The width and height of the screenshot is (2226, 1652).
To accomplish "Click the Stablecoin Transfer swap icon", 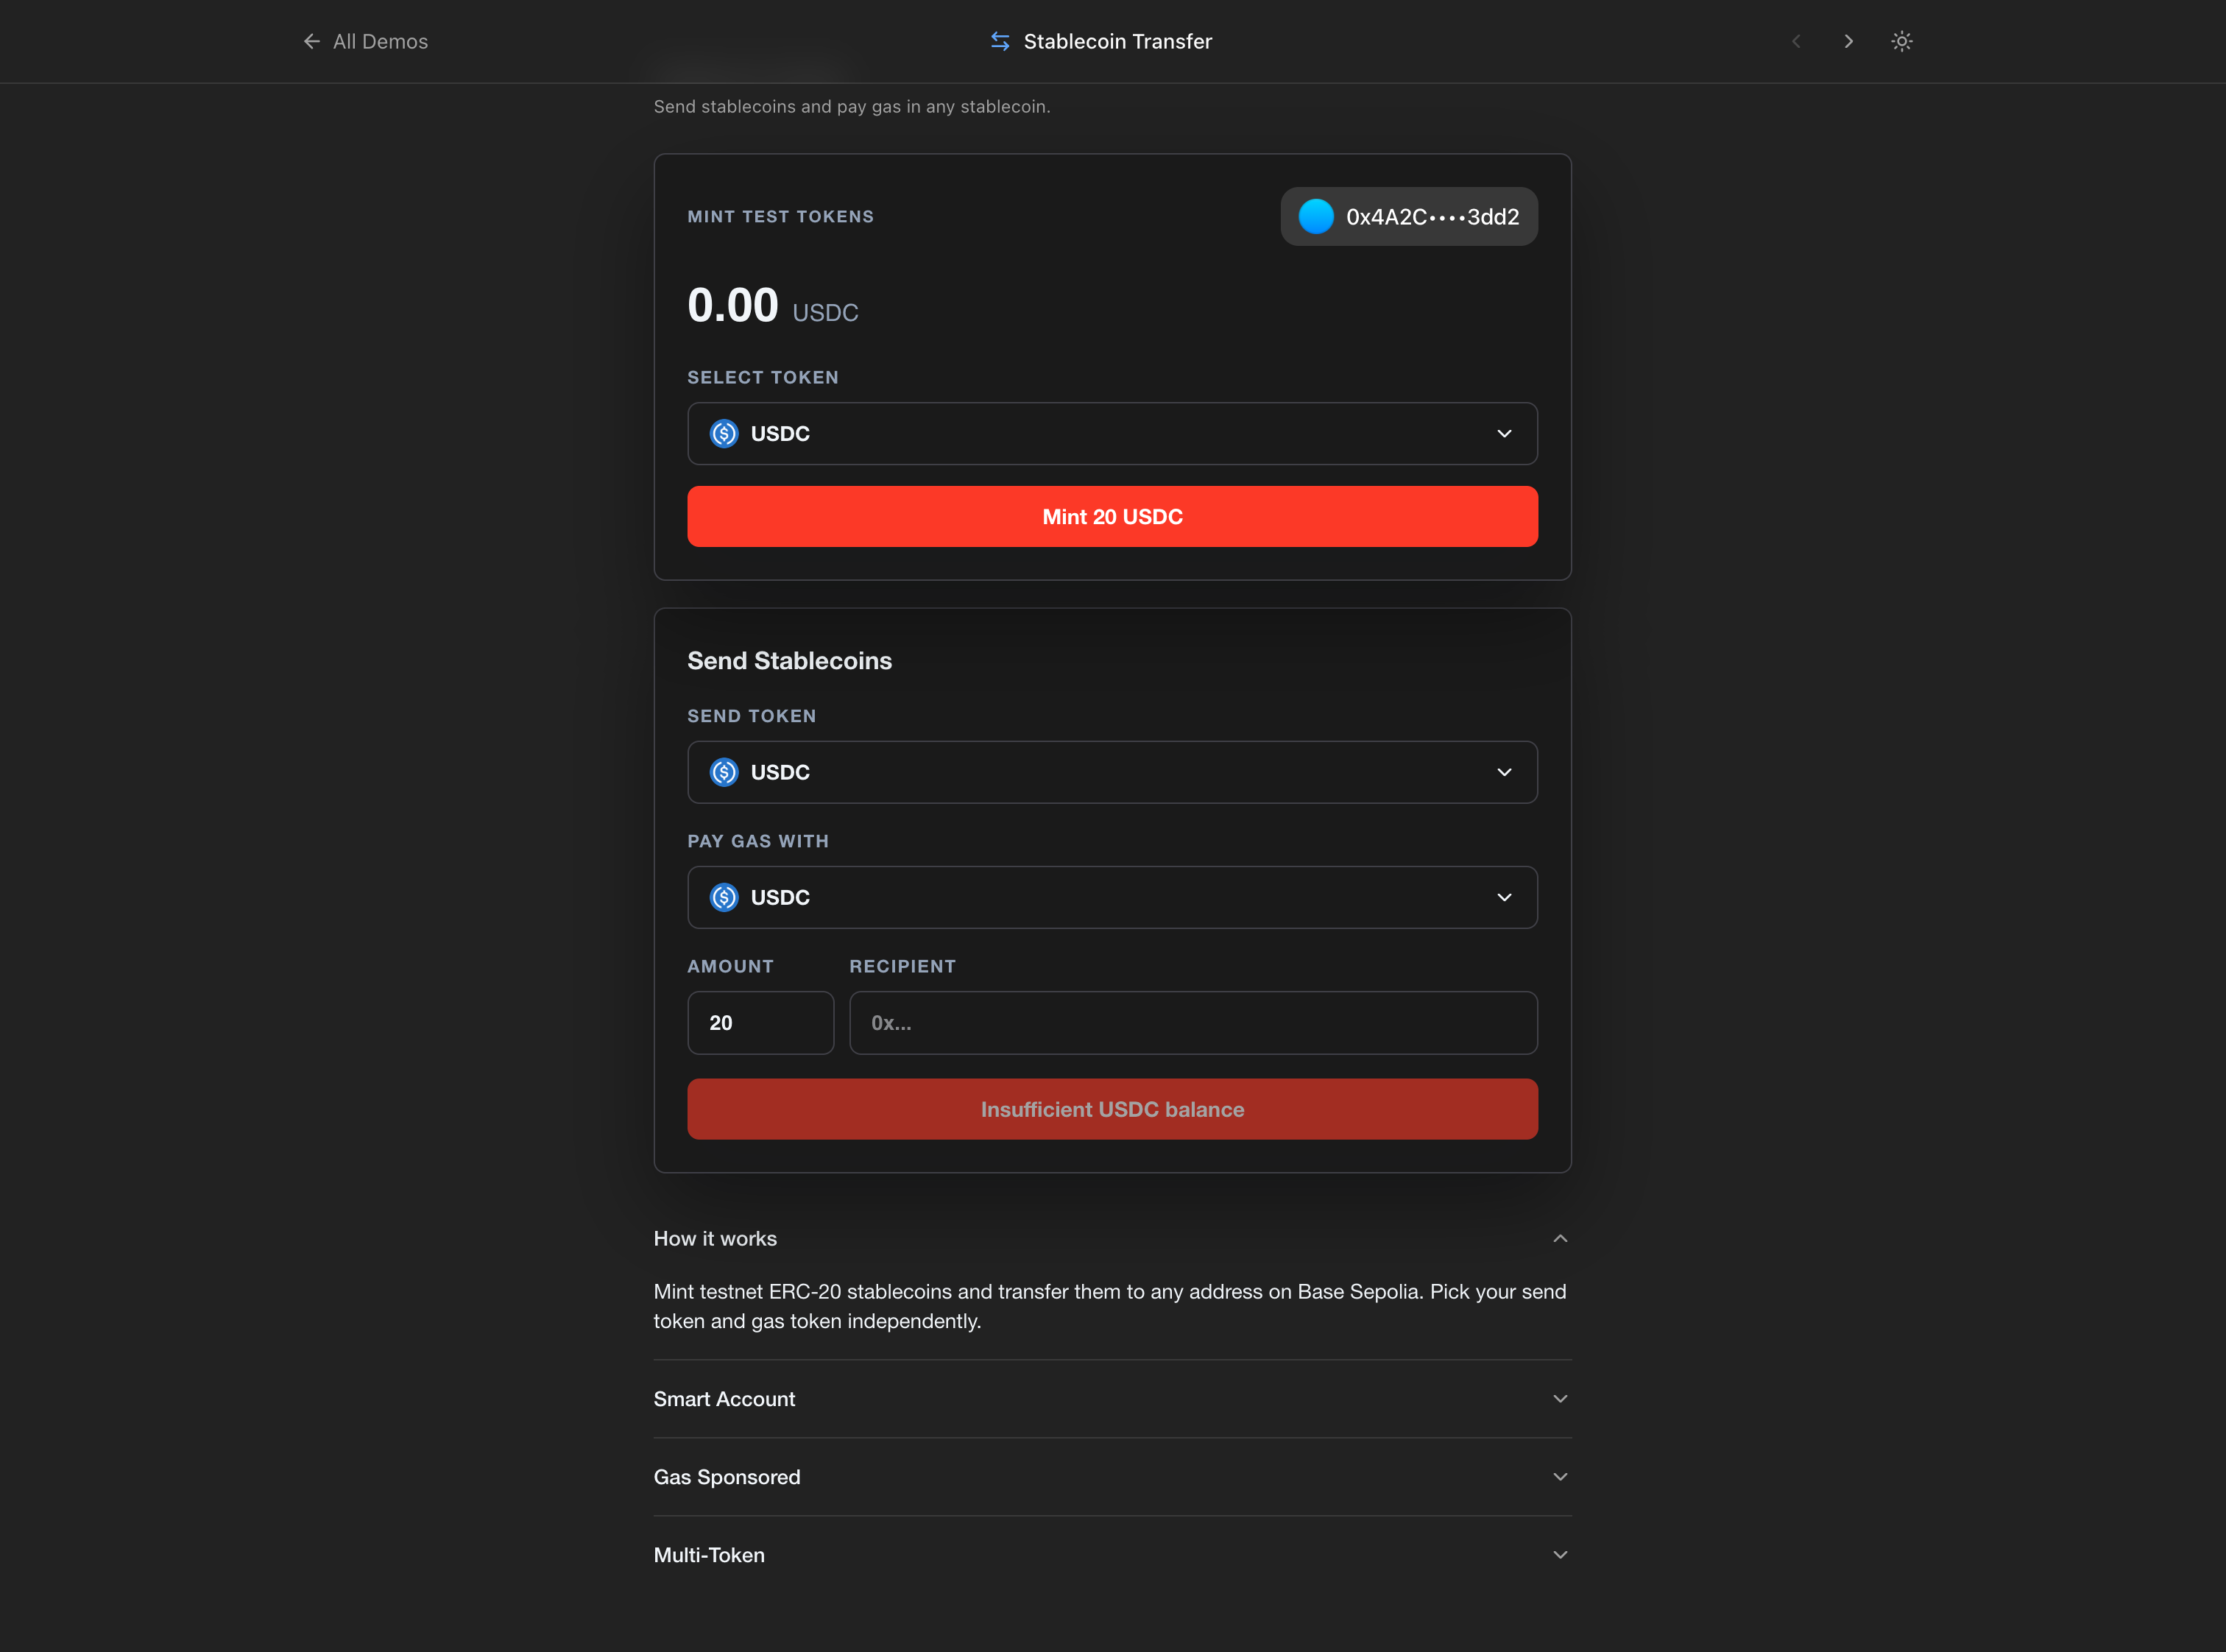I will 999,41.
